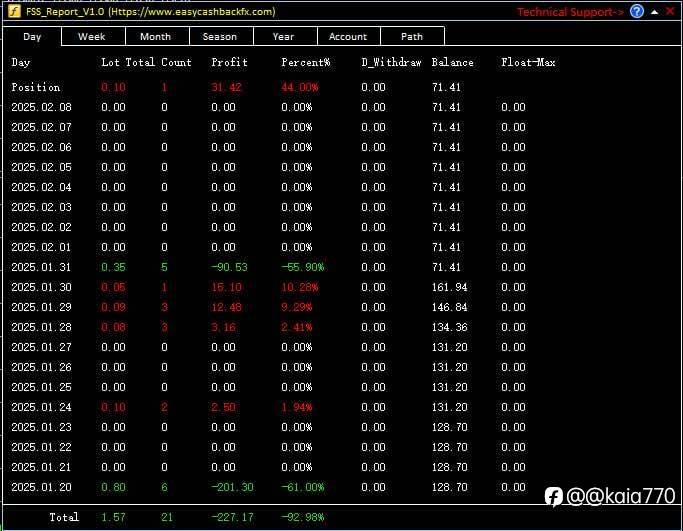Click the 2.41% percent value
The image size is (683, 531).
point(297,327)
